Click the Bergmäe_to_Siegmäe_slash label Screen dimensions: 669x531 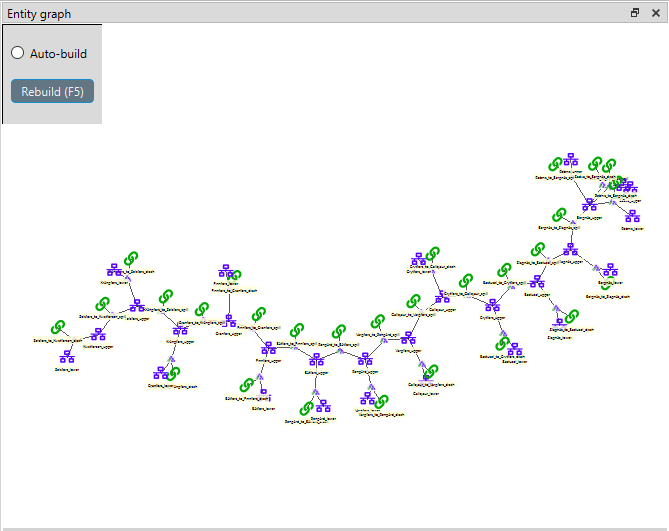[608, 297]
